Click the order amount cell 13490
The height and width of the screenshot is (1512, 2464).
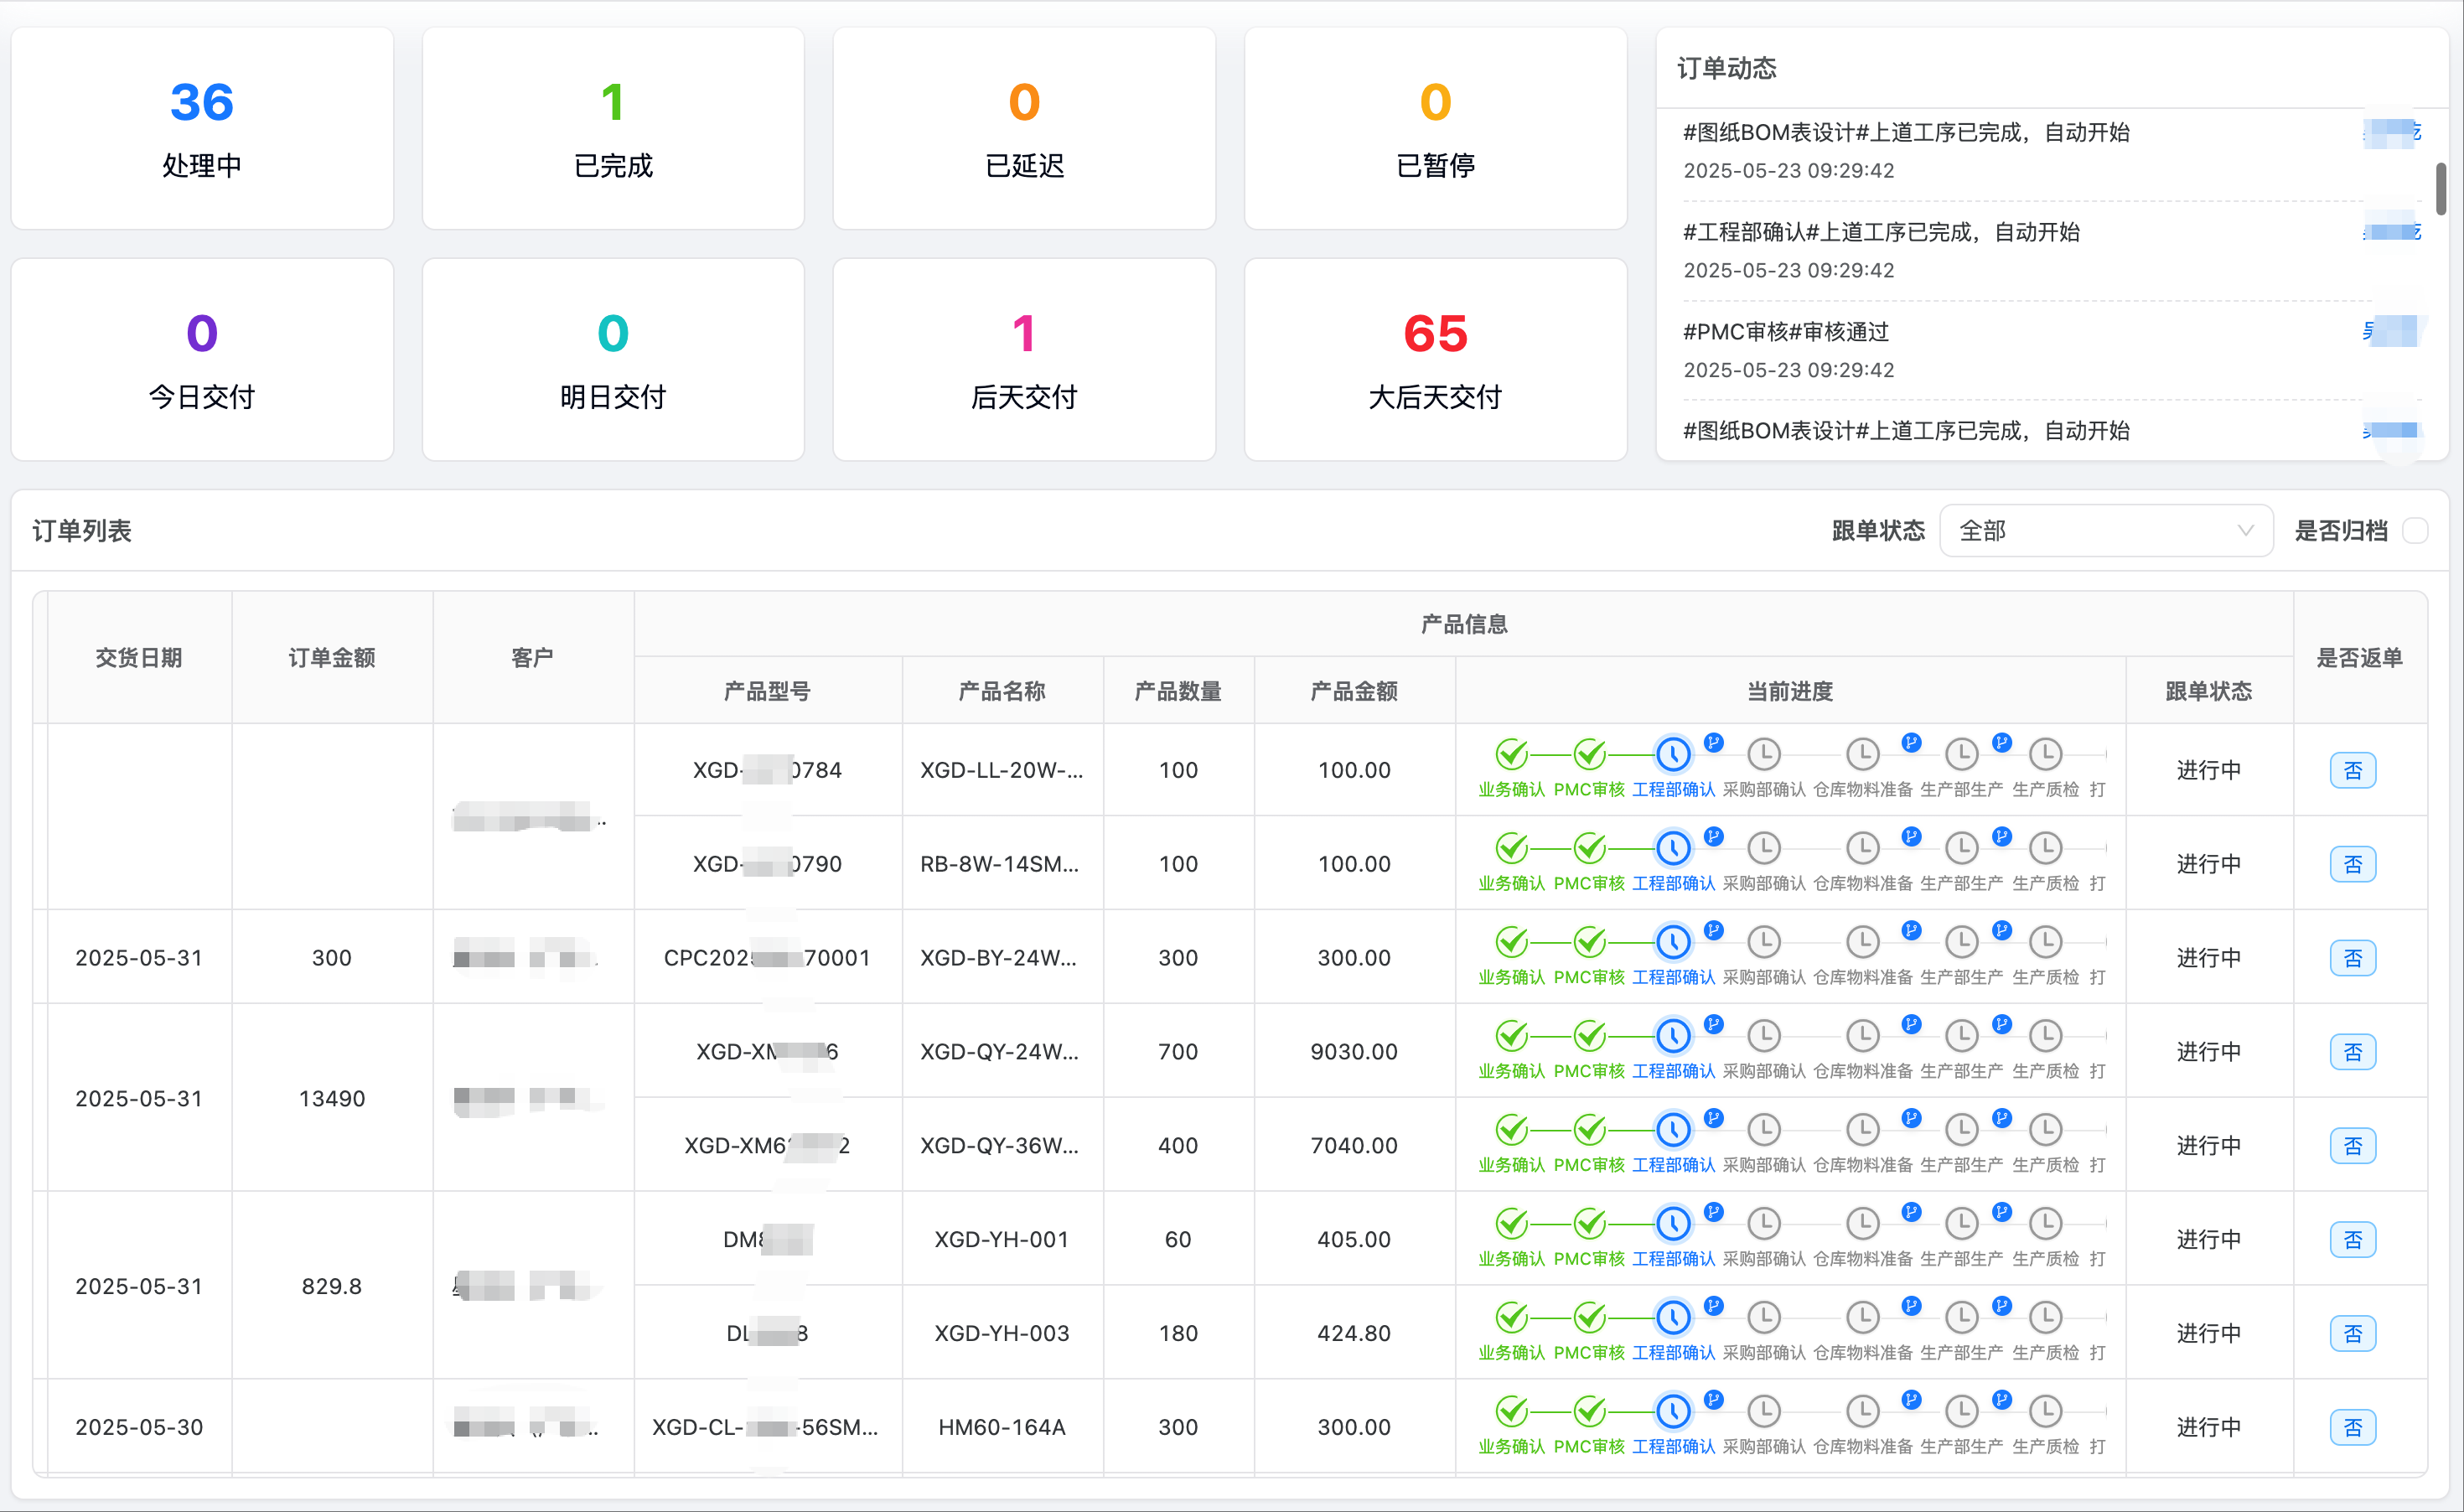coord(332,1099)
